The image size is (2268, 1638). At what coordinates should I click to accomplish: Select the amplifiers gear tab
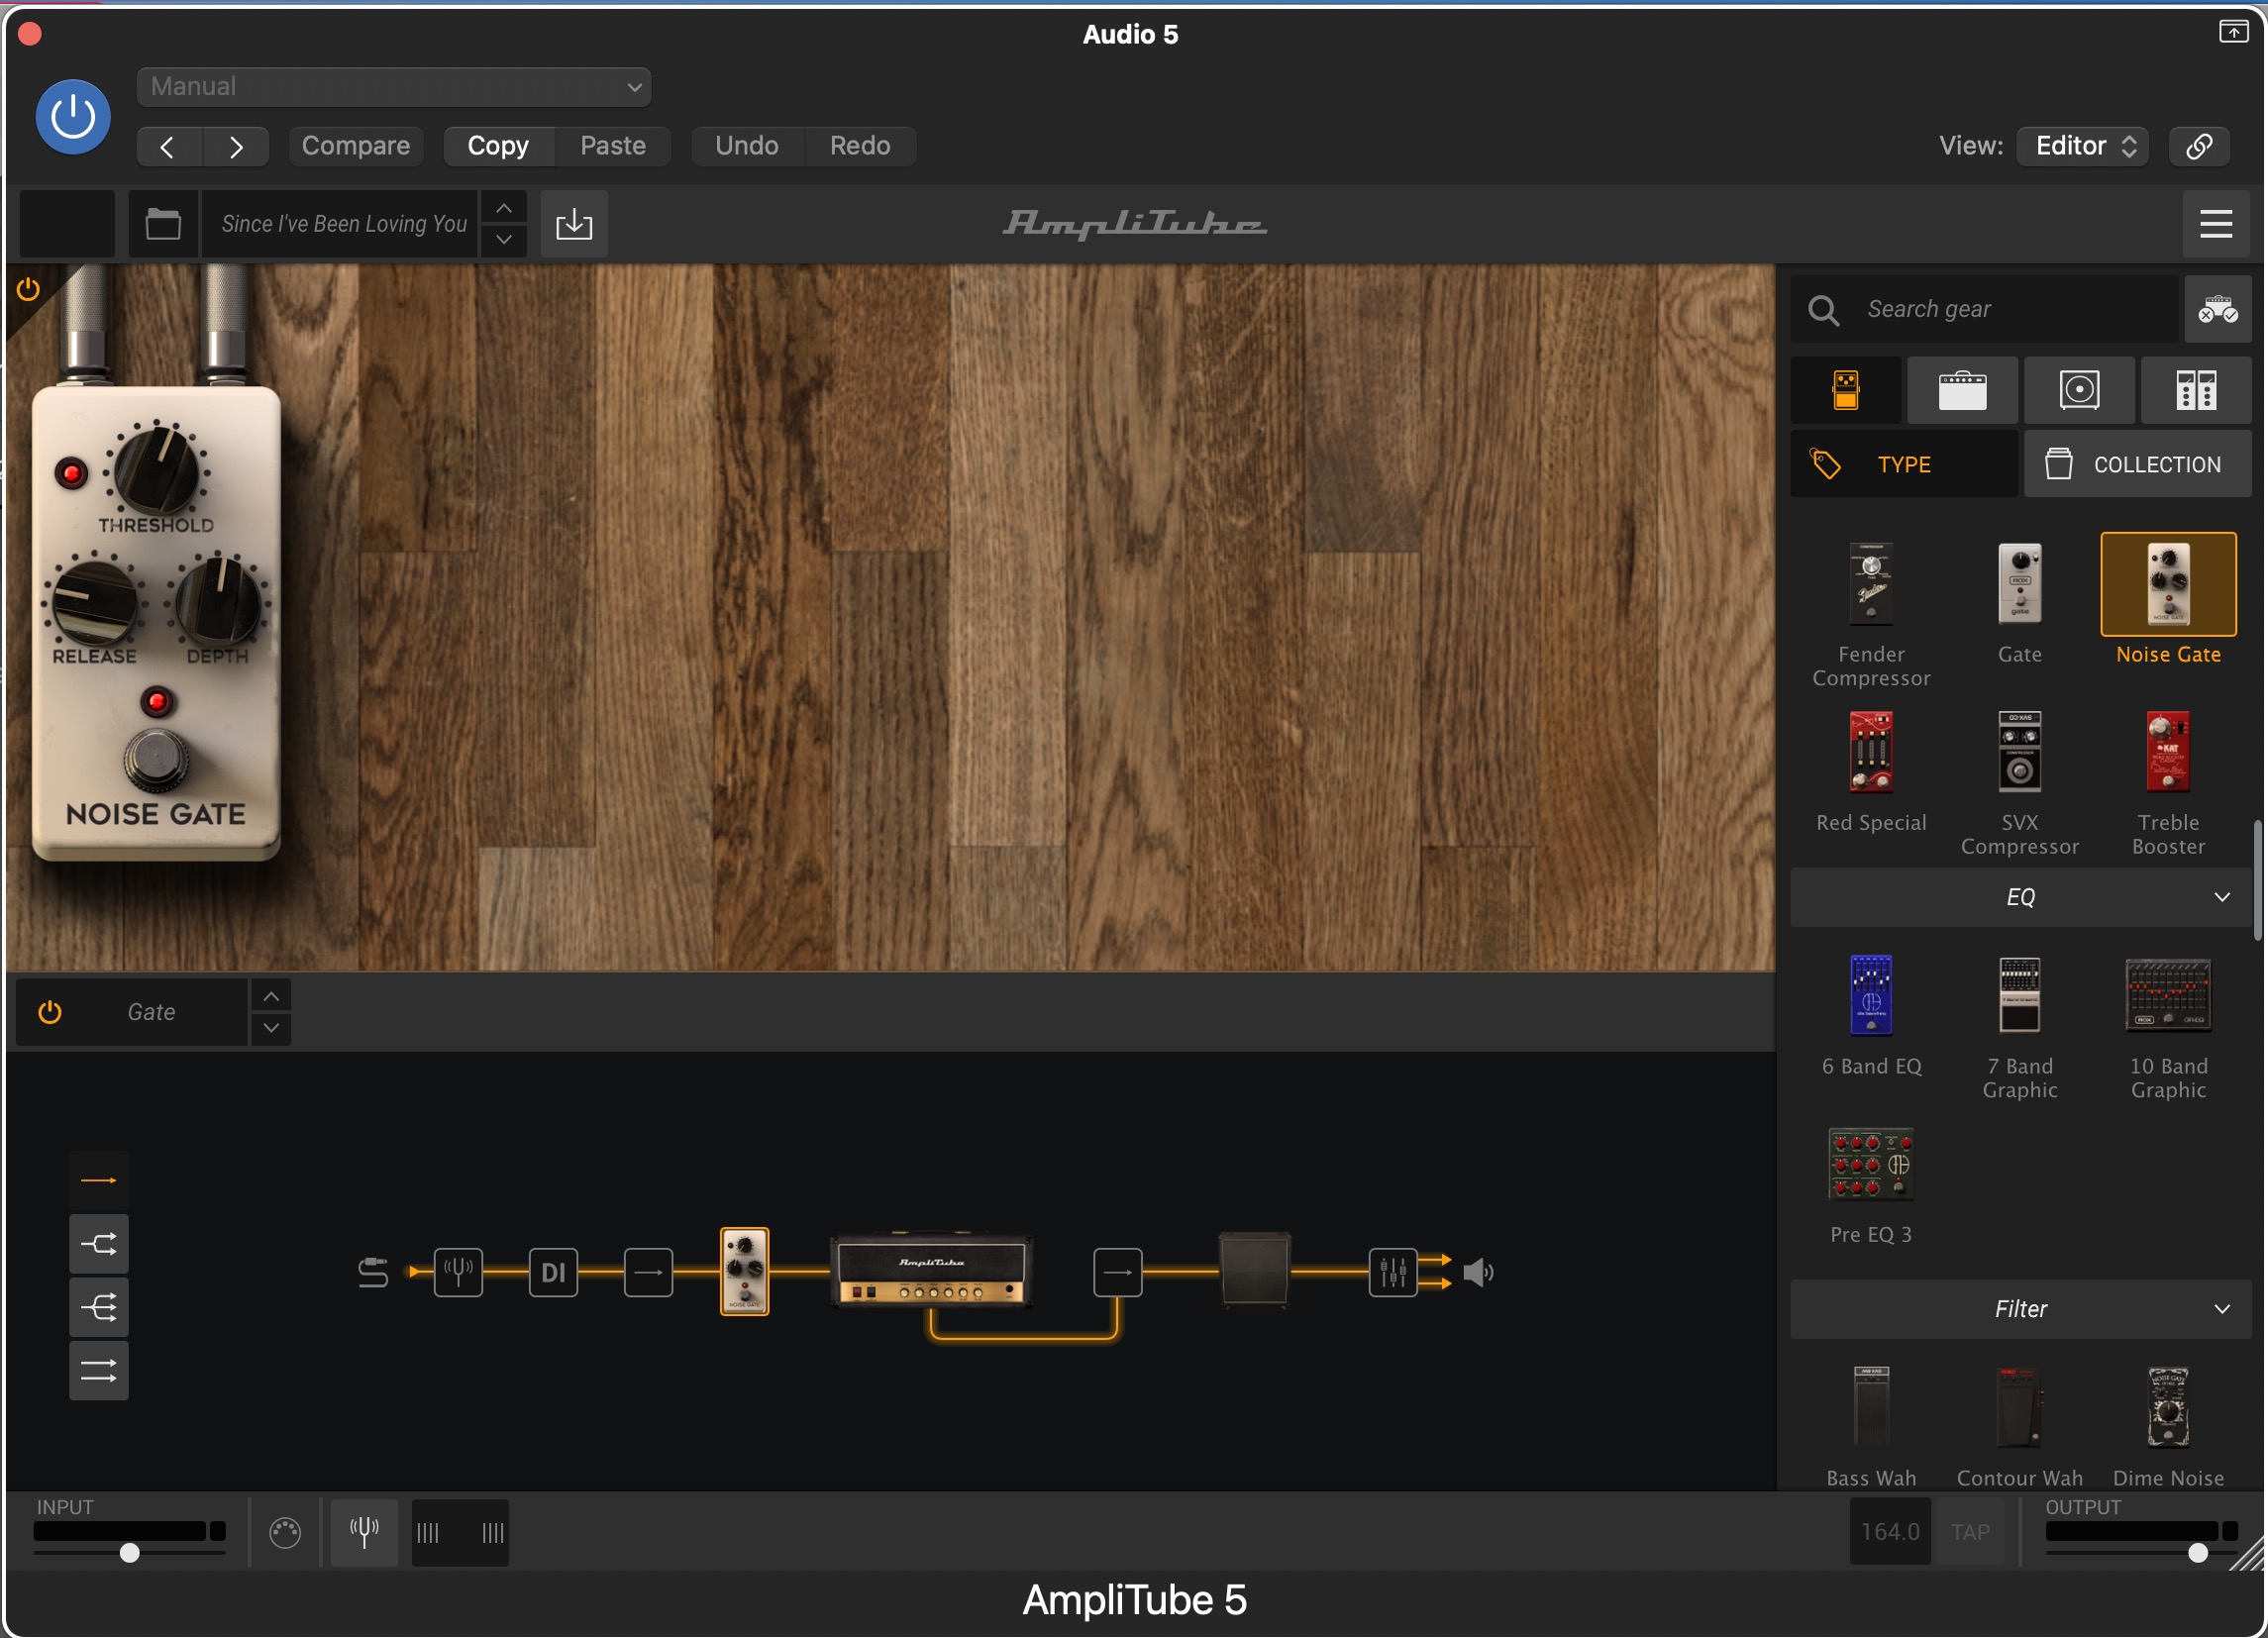coord(1963,390)
